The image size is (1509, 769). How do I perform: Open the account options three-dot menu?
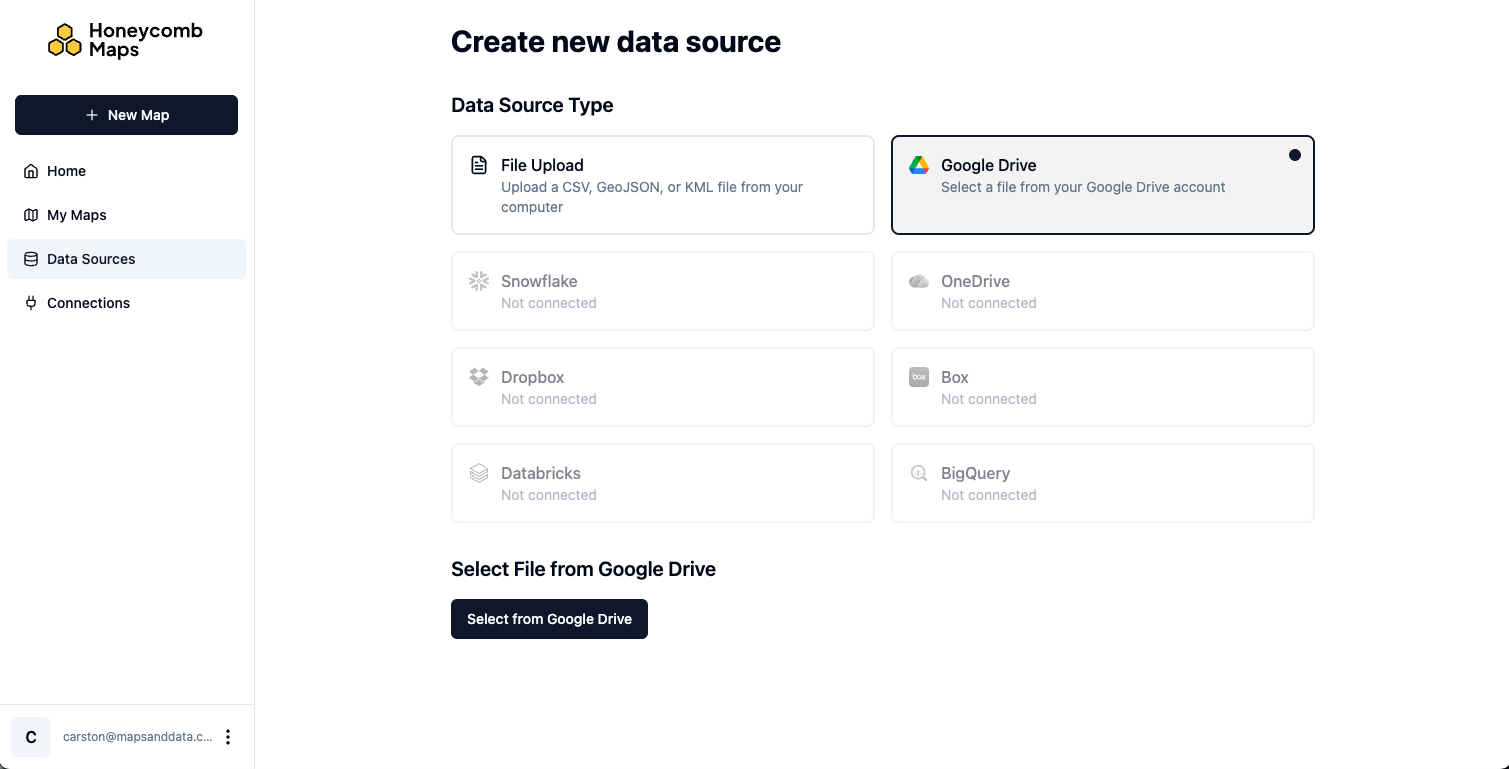coord(228,736)
